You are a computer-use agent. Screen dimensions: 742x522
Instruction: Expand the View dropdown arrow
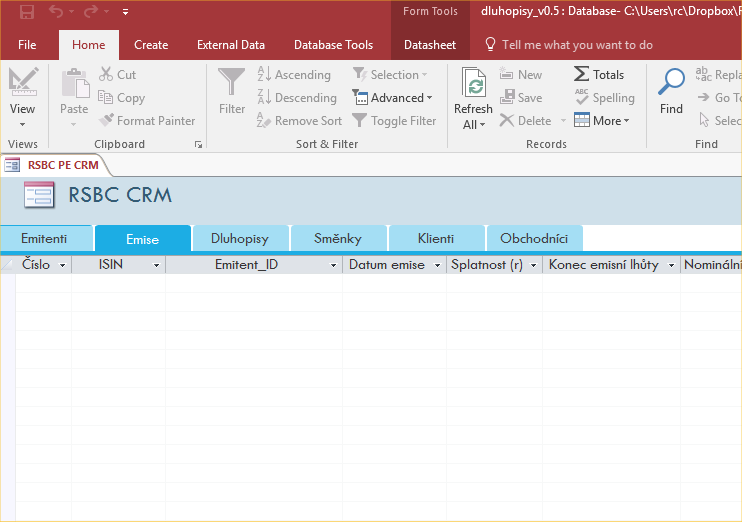click(x=22, y=124)
